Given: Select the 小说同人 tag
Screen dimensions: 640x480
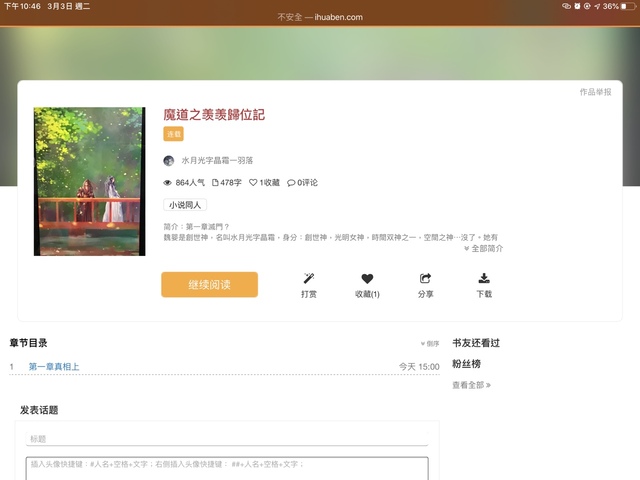Looking at the screenshot, I should [185, 205].
